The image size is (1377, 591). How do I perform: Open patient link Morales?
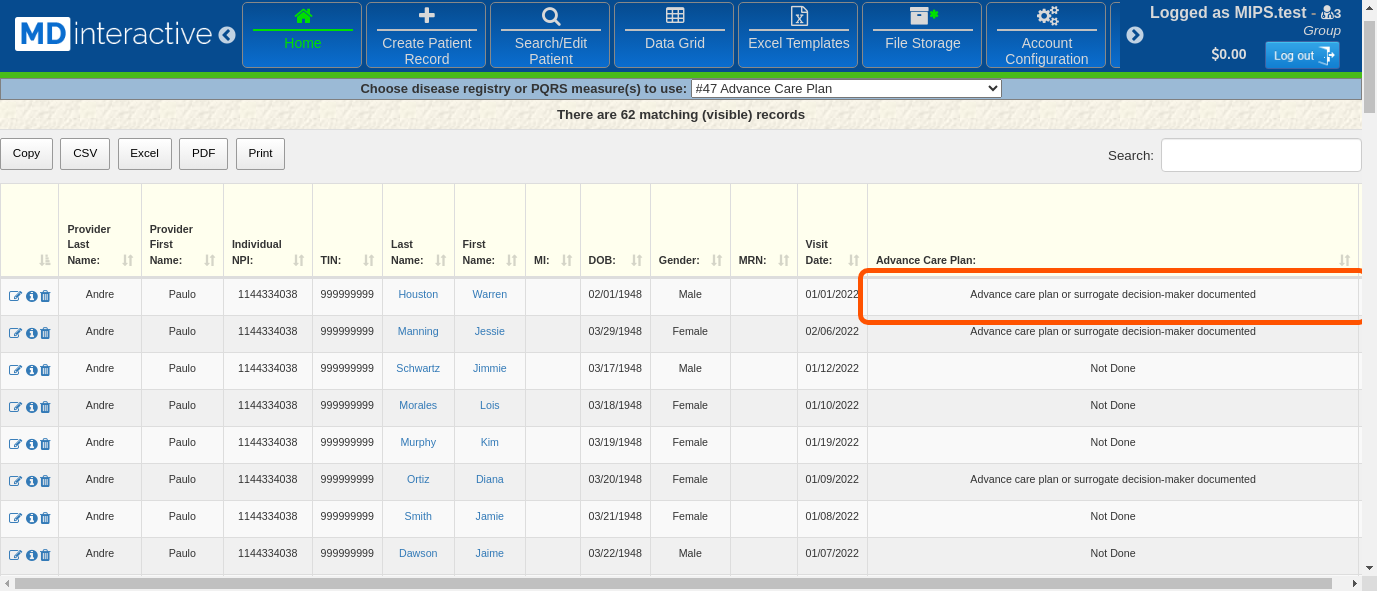418,405
